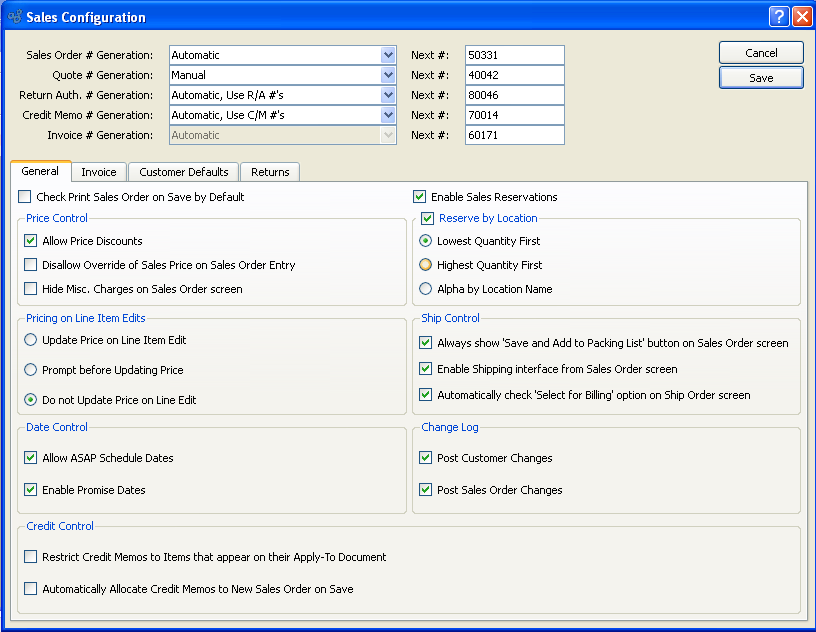This screenshot has width=816, height=632.
Task: Select Alpha by Location Name option
Action: click(x=426, y=289)
